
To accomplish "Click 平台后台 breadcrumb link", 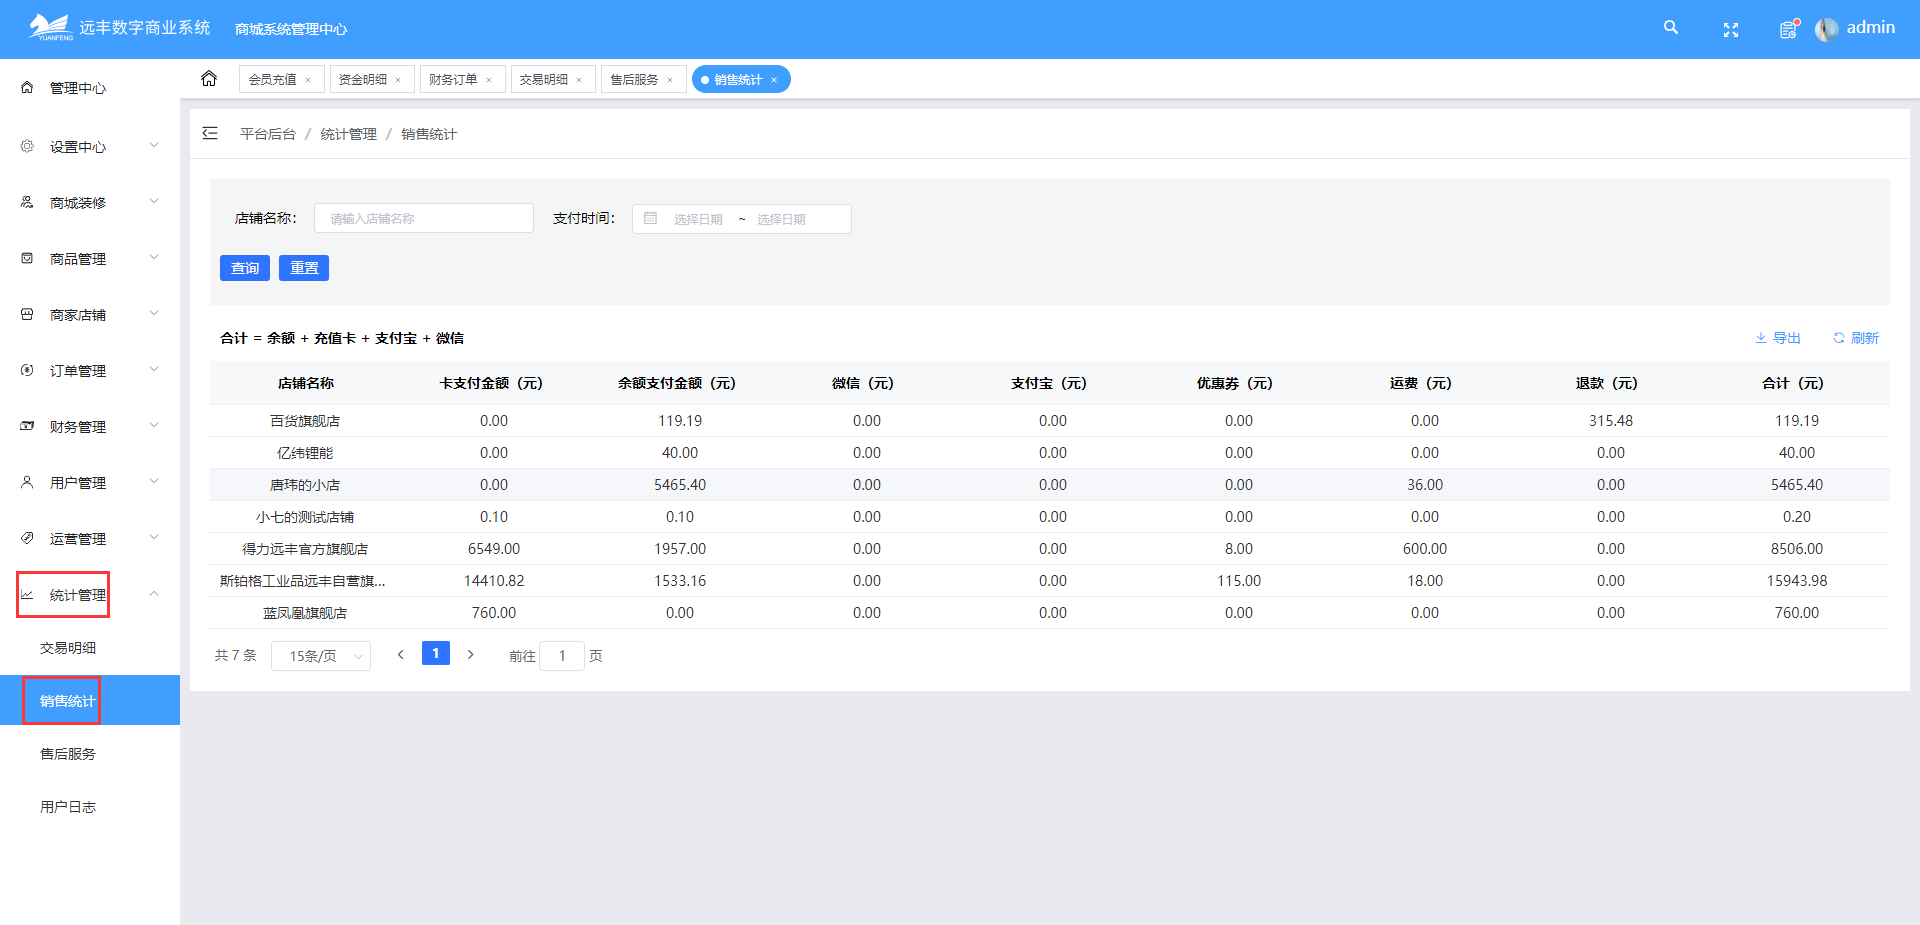I will [268, 134].
